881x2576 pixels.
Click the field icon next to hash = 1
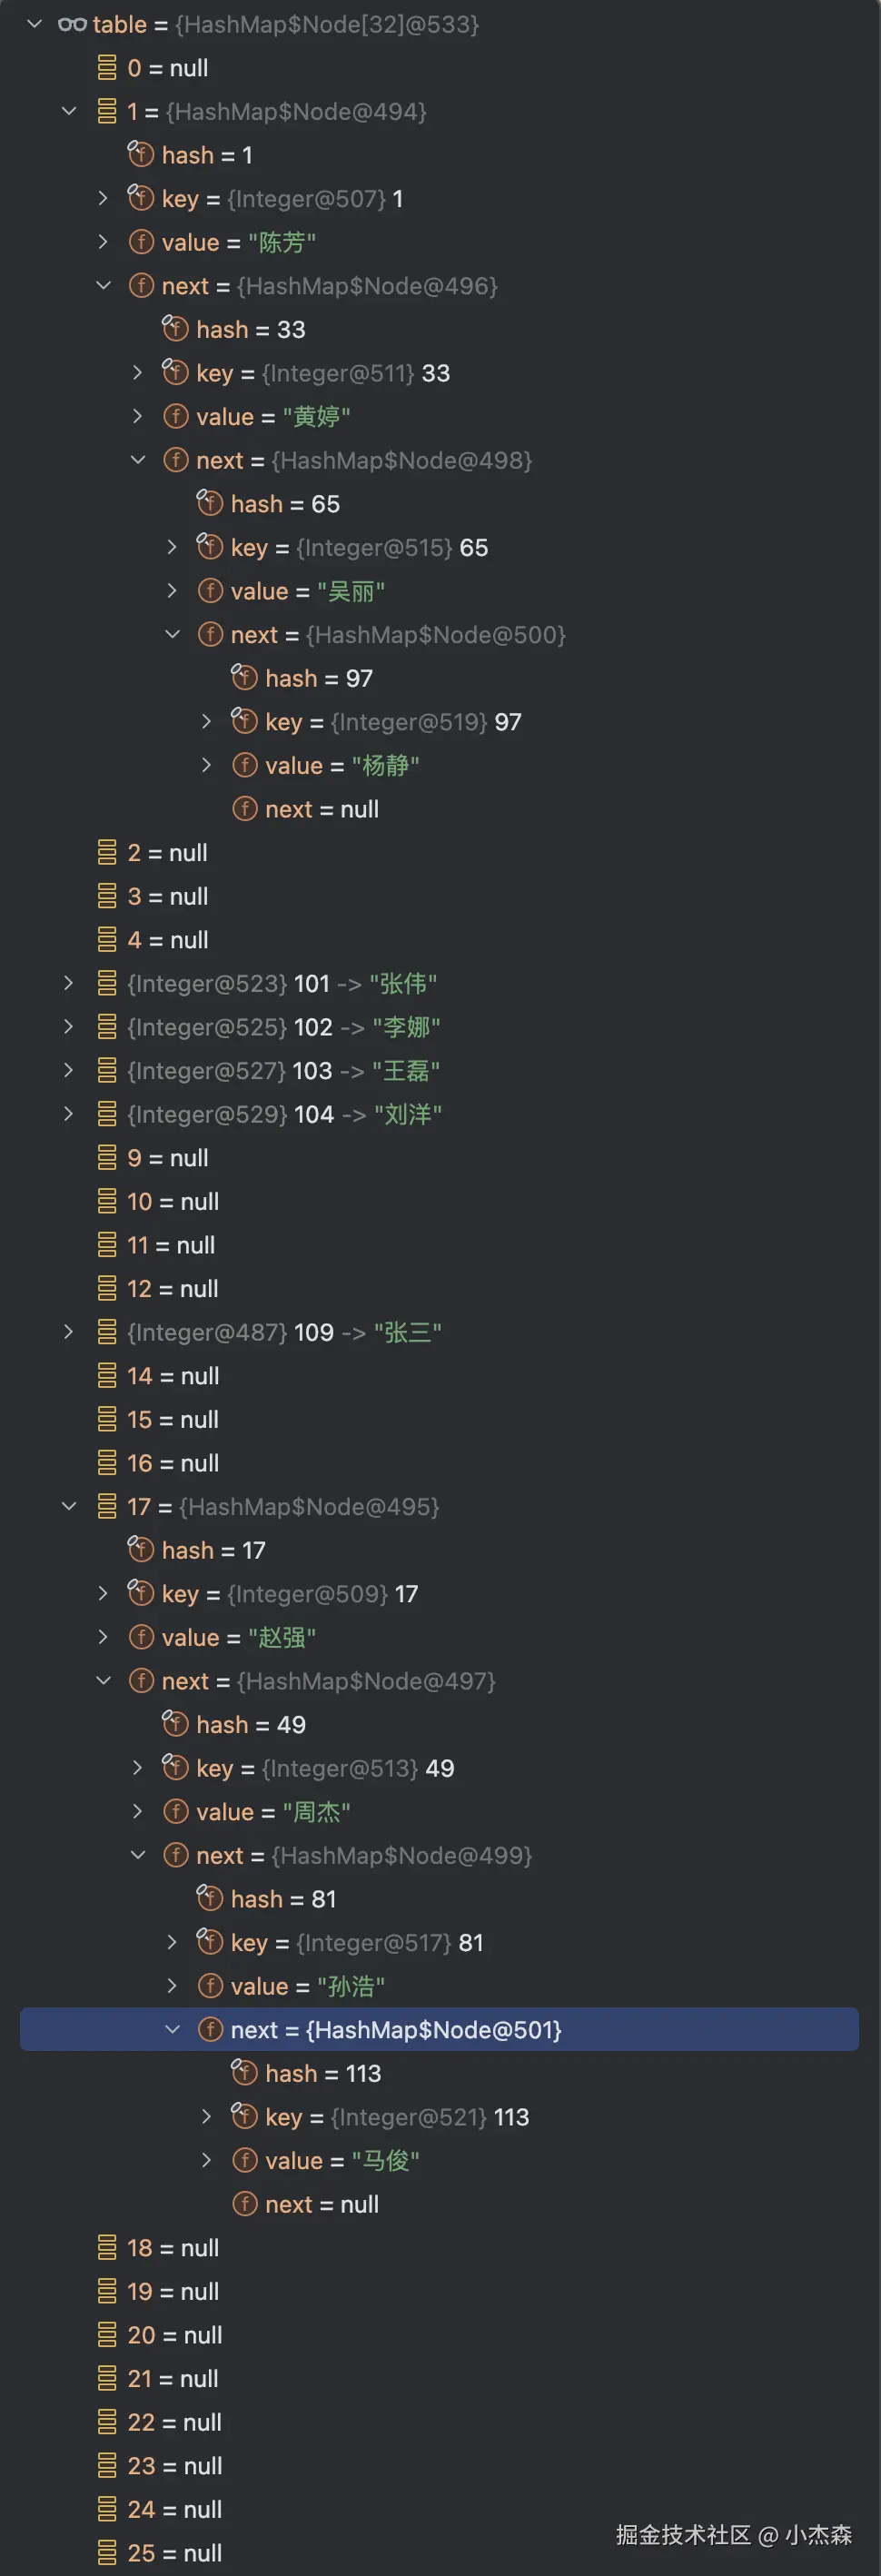(141, 155)
